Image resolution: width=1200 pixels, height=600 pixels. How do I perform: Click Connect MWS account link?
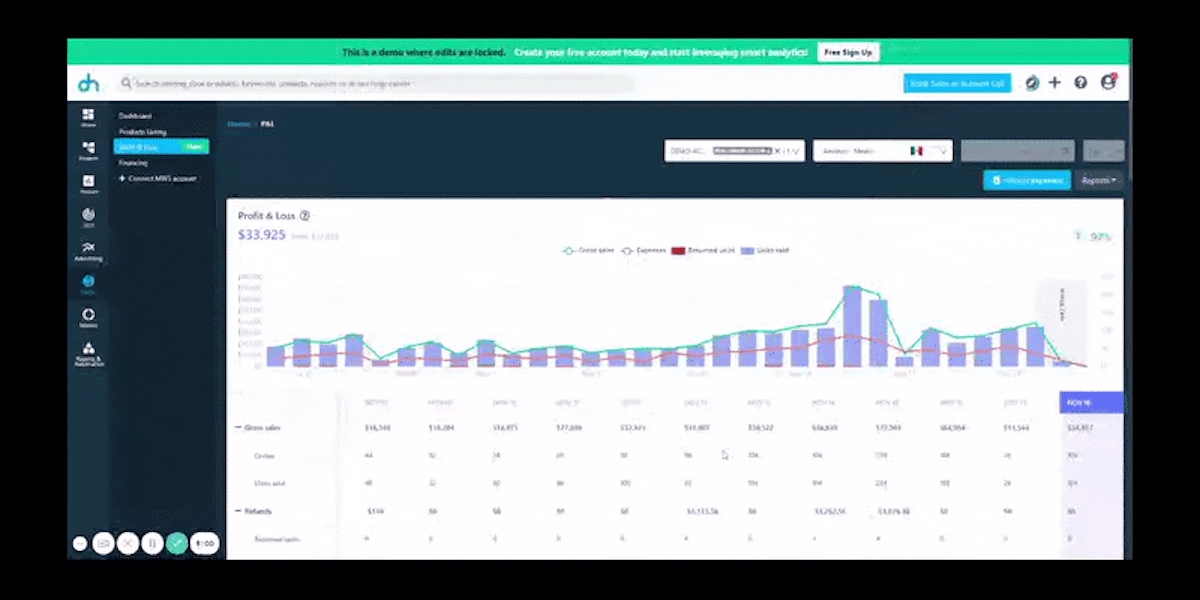[x=158, y=178]
